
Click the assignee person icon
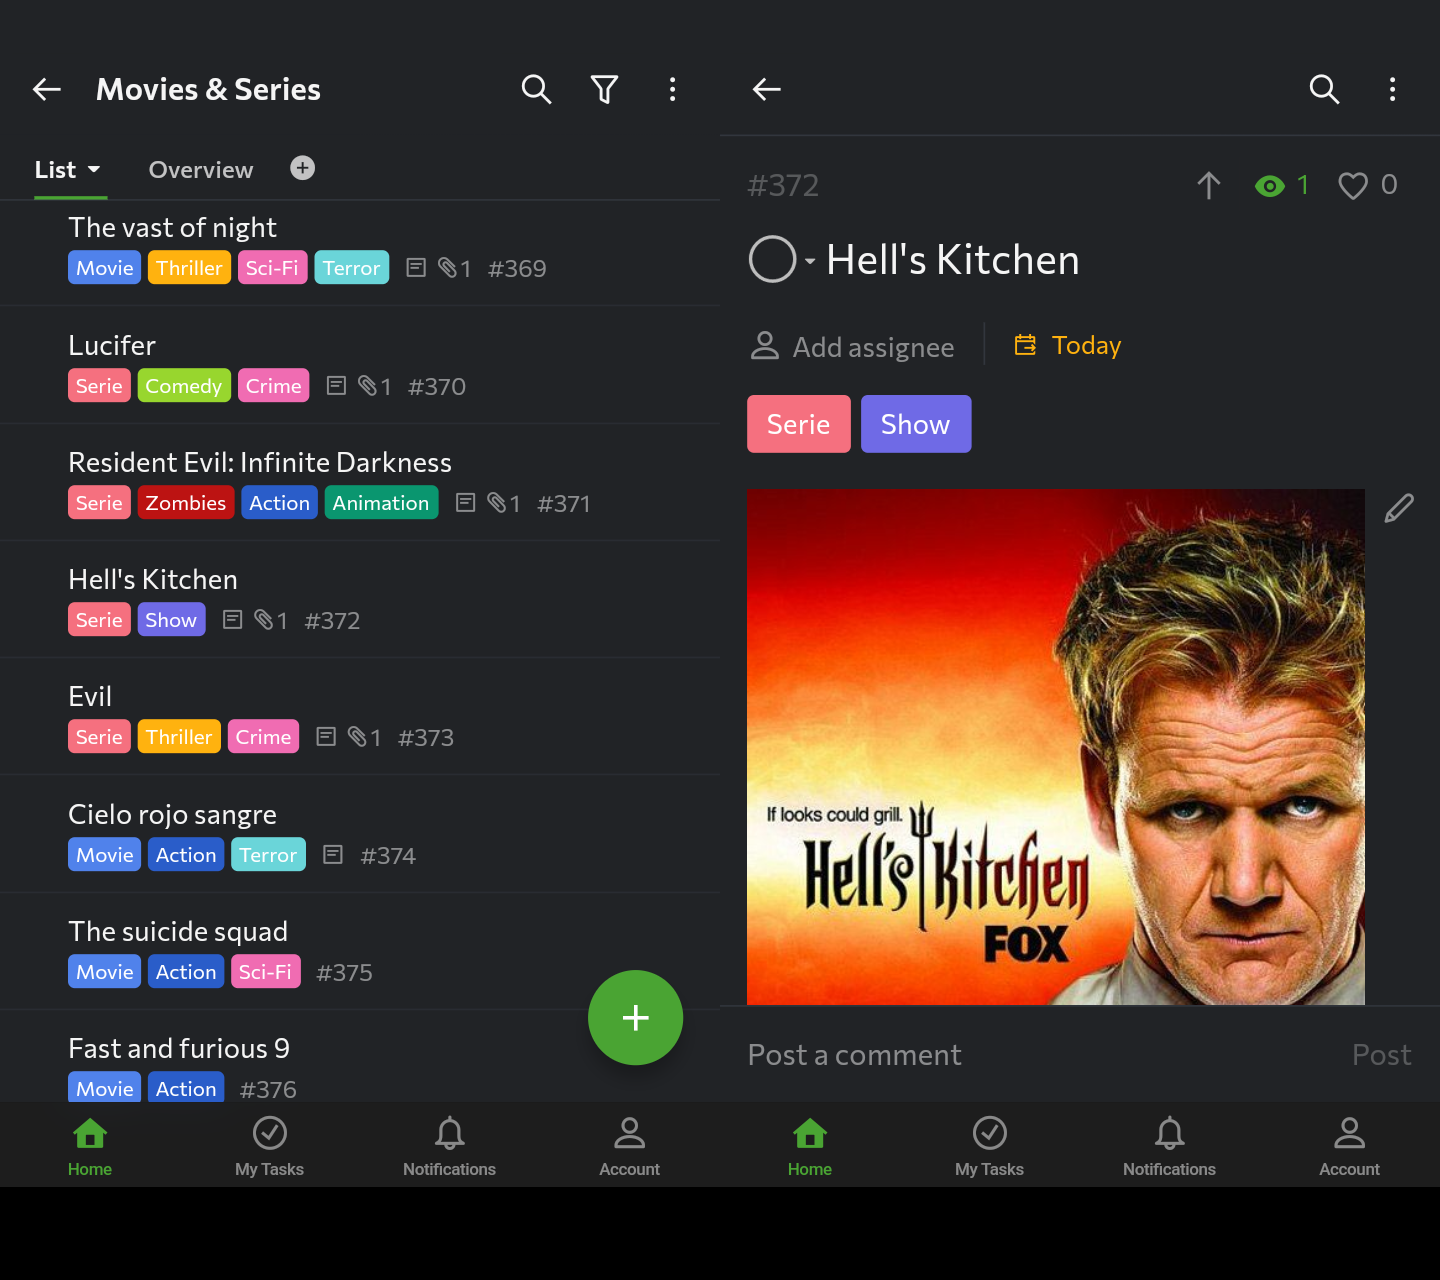point(764,346)
